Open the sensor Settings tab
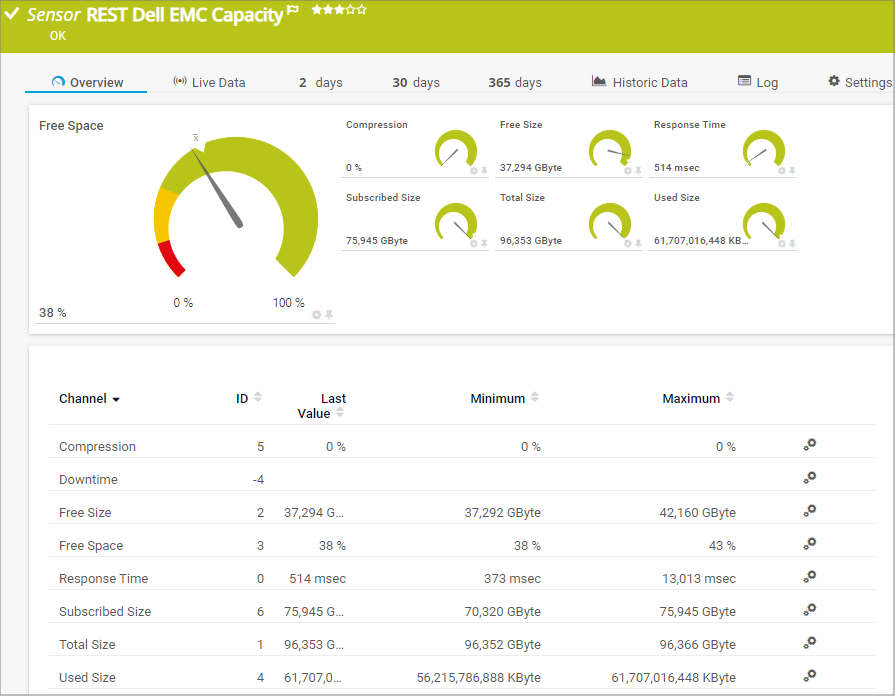 (859, 82)
